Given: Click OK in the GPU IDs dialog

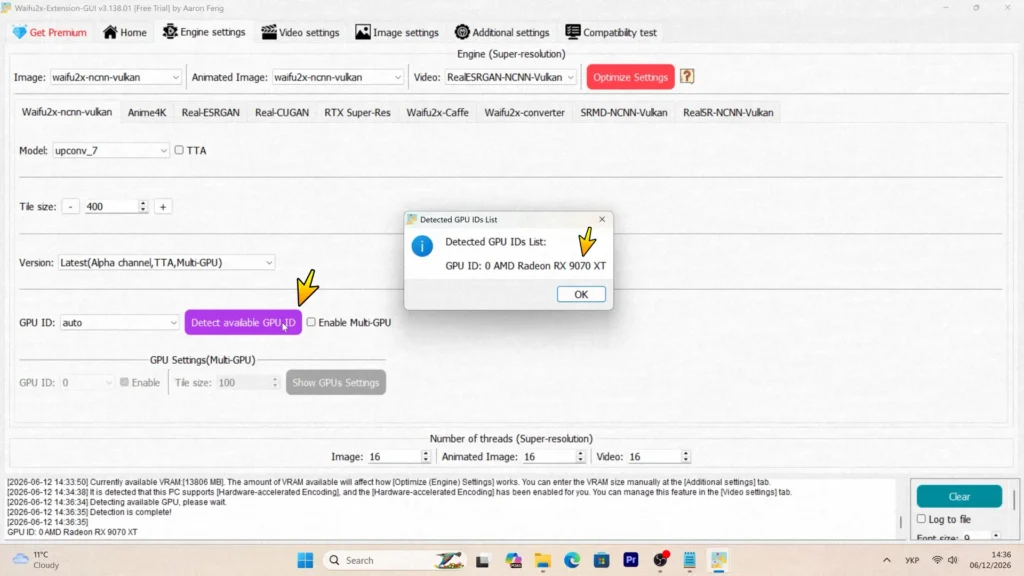Looking at the screenshot, I should click(x=581, y=295).
